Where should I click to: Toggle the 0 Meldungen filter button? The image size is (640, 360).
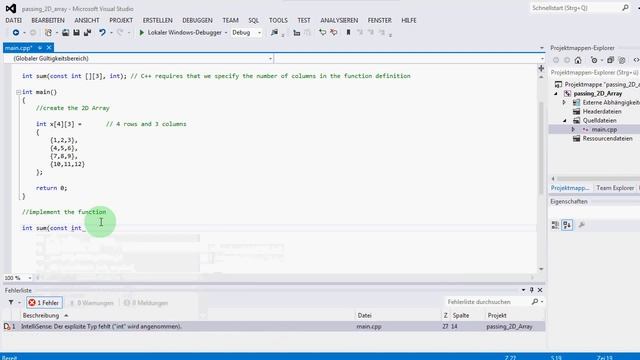[146, 303]
